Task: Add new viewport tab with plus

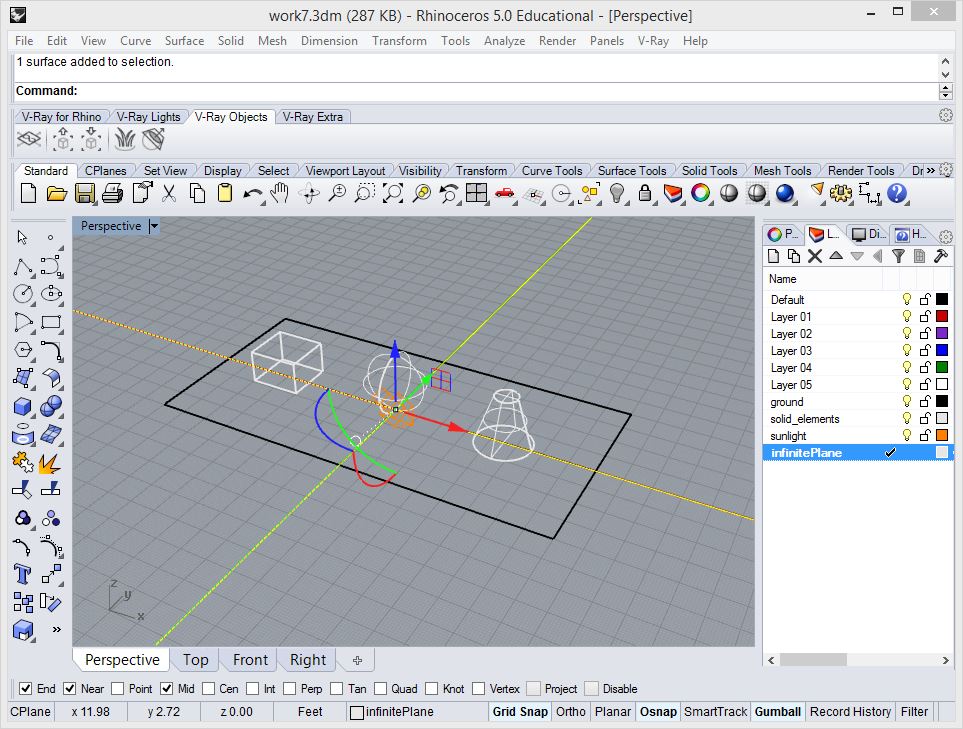Action: [x=357, y=660]
